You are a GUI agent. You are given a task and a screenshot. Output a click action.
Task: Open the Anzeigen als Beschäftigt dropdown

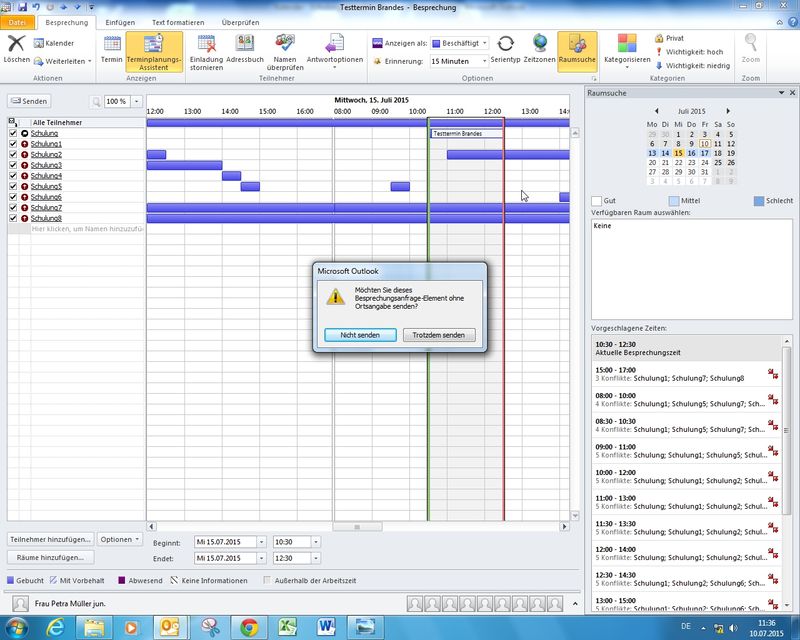(x=485, y=44)
